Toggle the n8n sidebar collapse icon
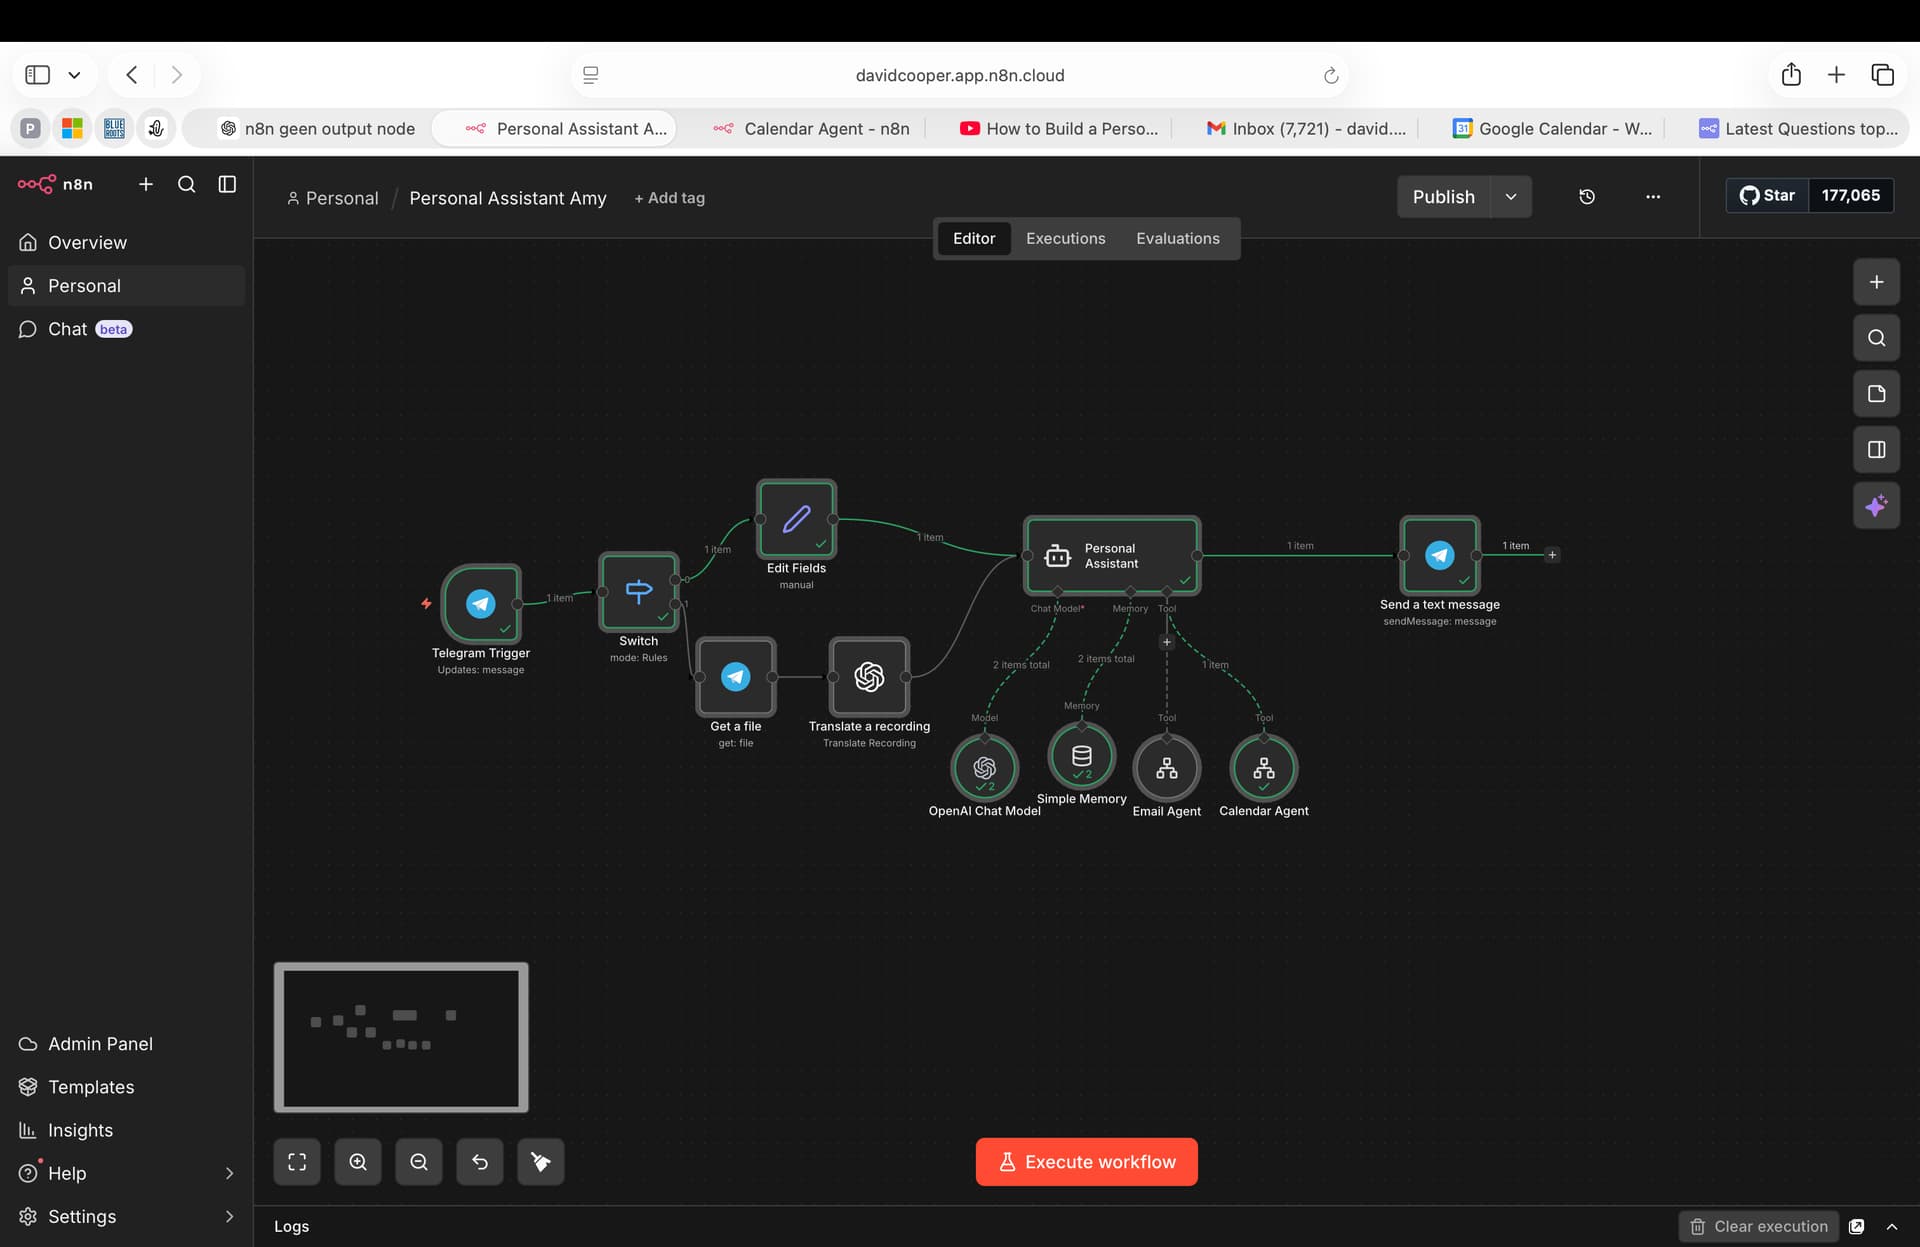 227,184
